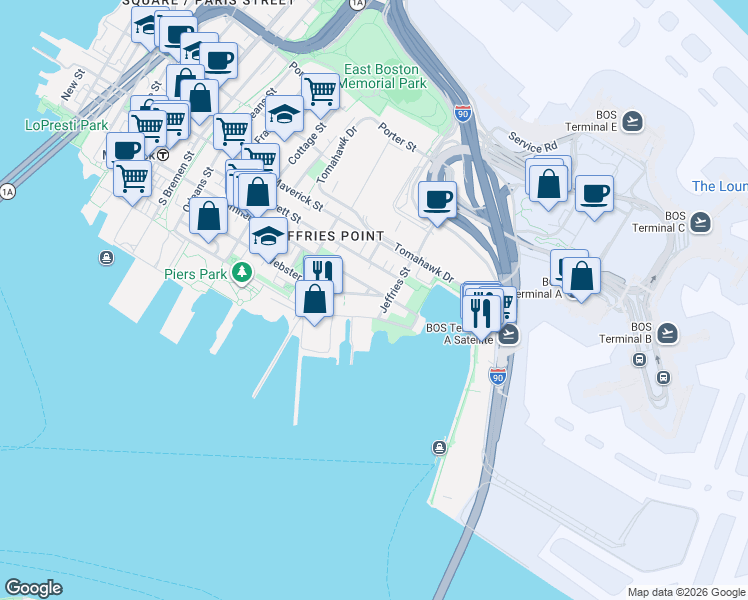Image resolution: width=748 pixels, height=600 pixels.
Task: Click the upper bus stop icon near Terminal B
Action: click(640, 359)
